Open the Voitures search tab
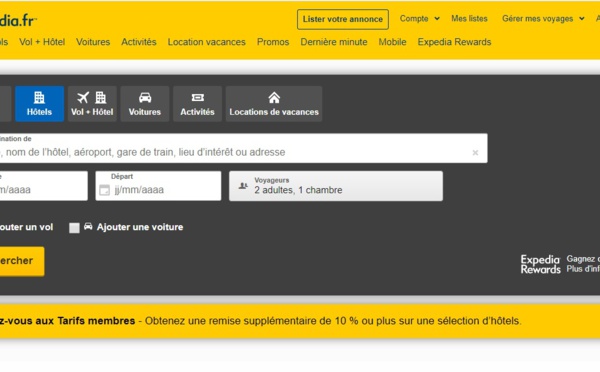The height and width of the screenshot is (372, 600). point(145,104)
